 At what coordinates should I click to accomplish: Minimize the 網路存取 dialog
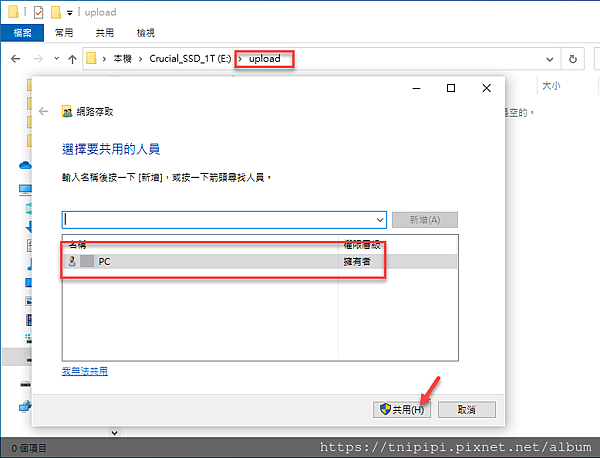click(416, 88)
